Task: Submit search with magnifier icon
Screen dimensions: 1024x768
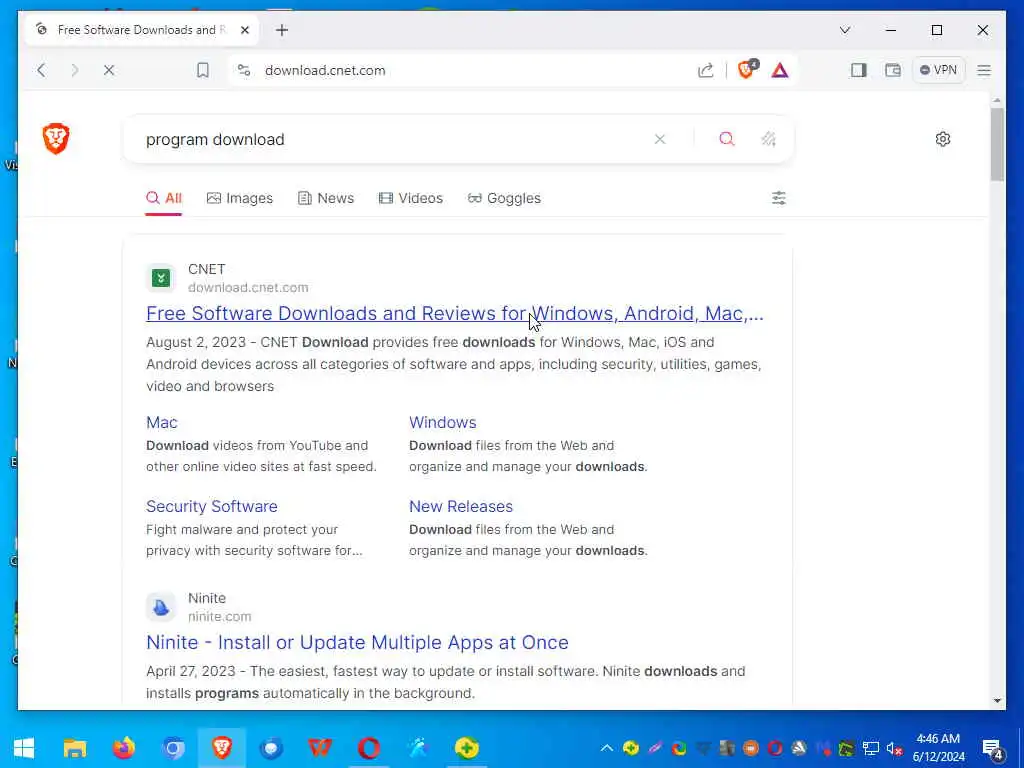Action: [726, 139]
